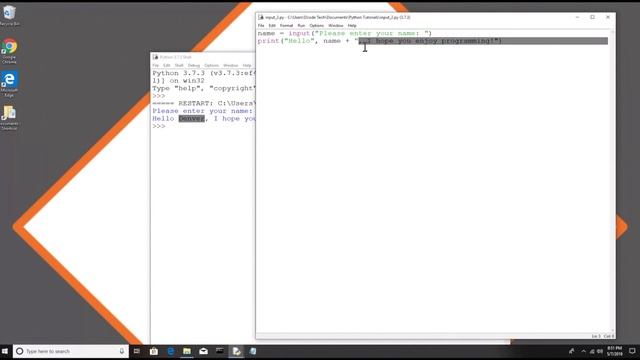Viewport: 640px width, 360px height.
Task: Click the Python Shell window's title icon
Action: [155, 57]
